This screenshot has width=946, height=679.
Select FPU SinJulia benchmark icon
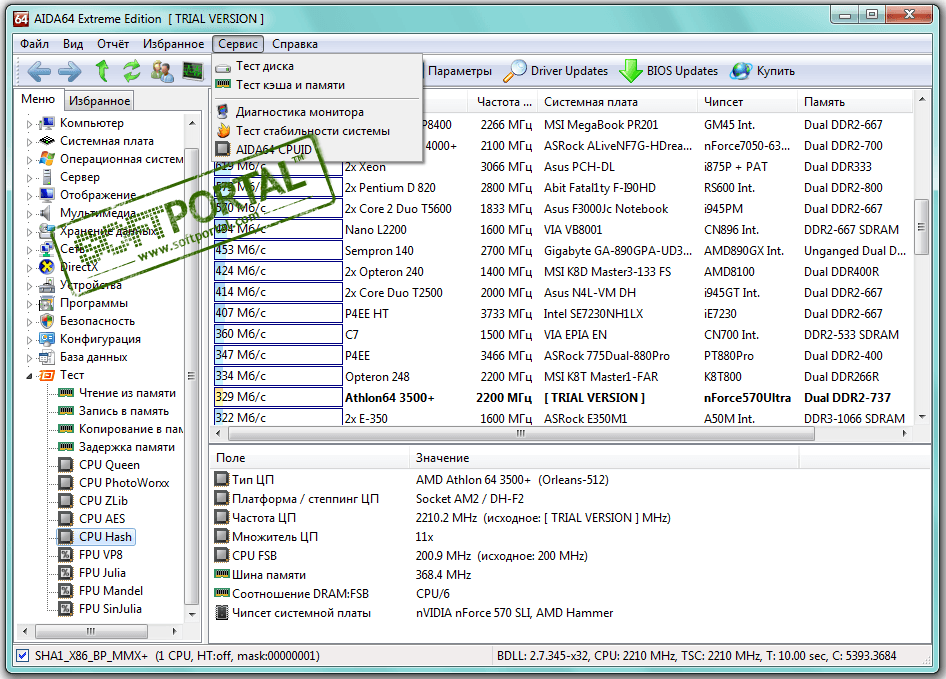[x=66, y=608]
